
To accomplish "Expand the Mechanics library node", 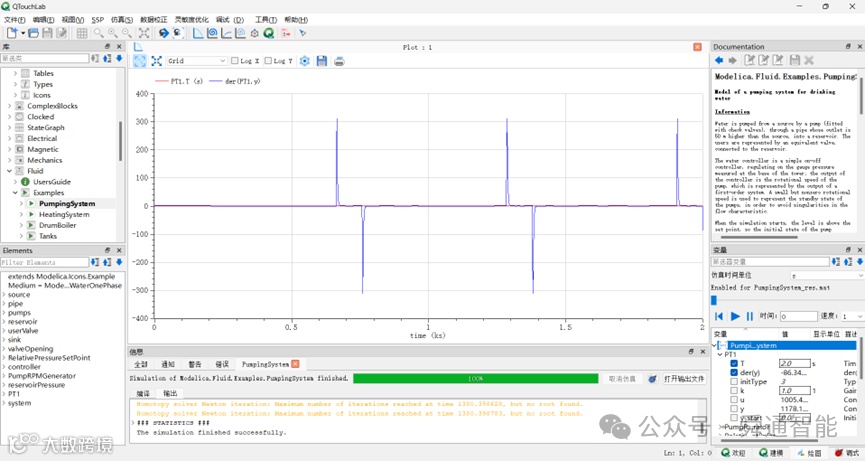I will 9,160.
